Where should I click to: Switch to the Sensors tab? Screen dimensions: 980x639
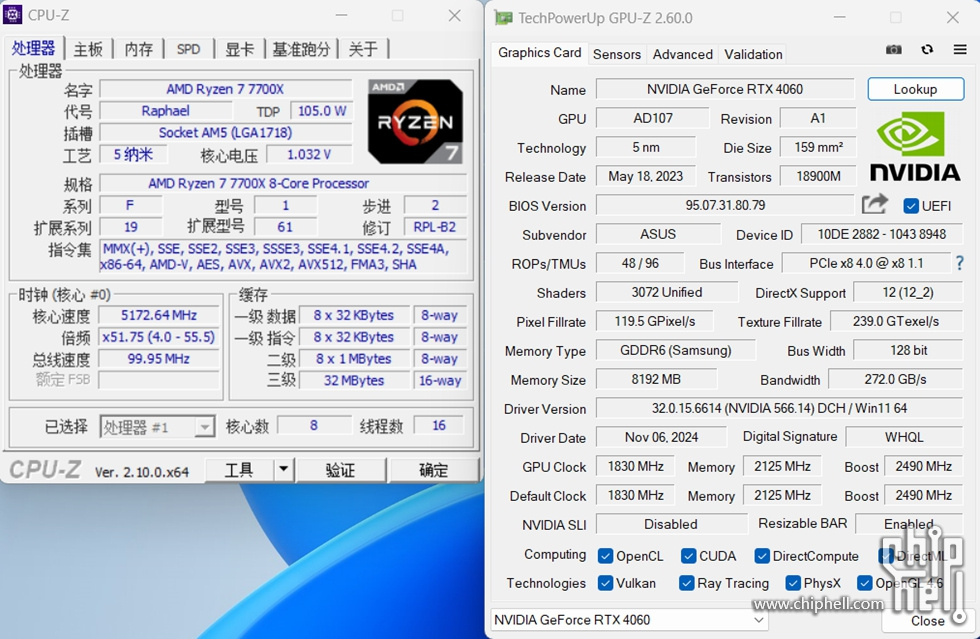(x=617, y=54)
